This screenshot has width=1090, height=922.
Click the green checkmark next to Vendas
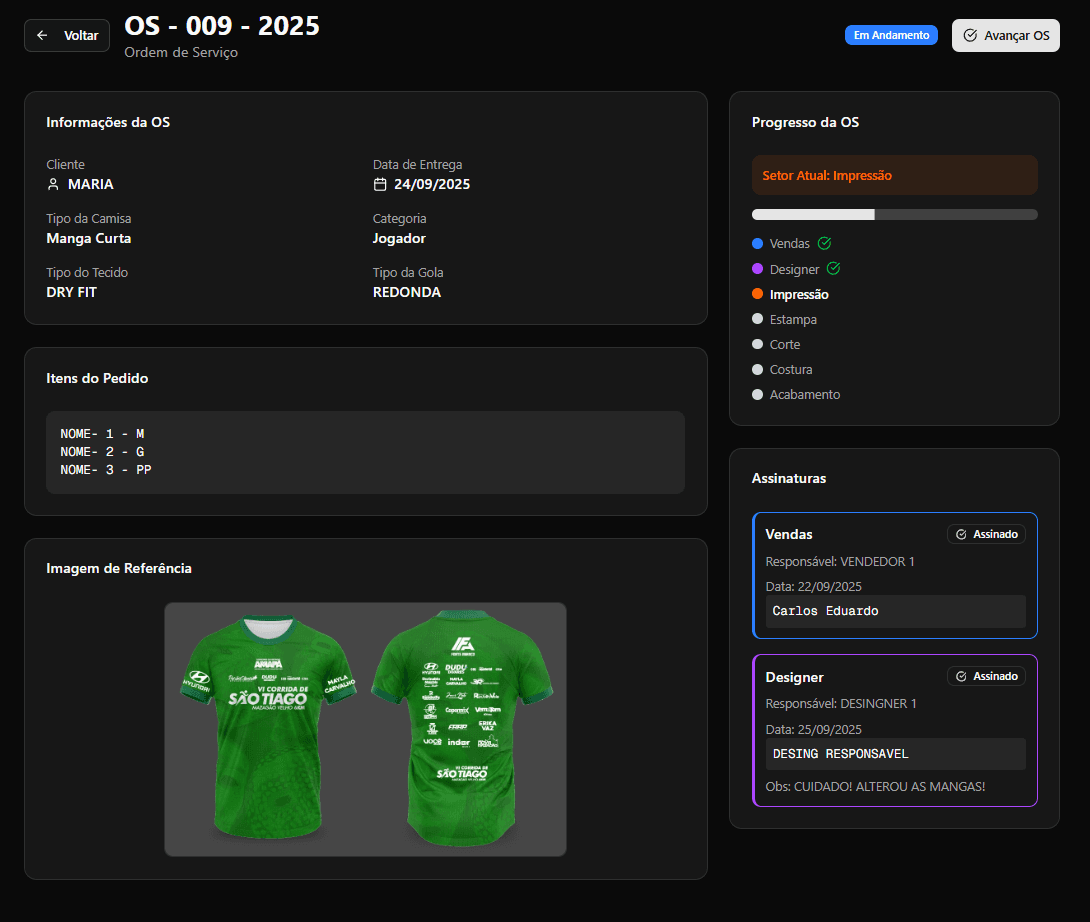[824, 243]
